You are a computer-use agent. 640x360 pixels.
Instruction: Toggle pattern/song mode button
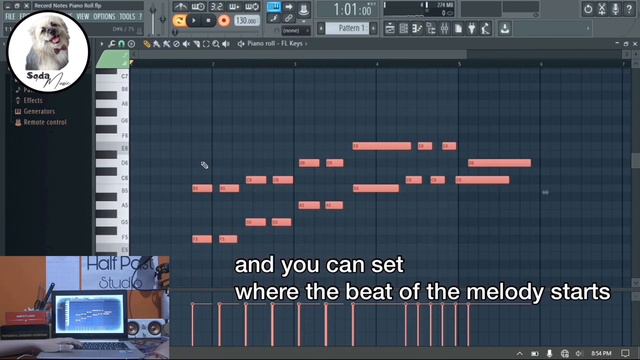(179, 20)
